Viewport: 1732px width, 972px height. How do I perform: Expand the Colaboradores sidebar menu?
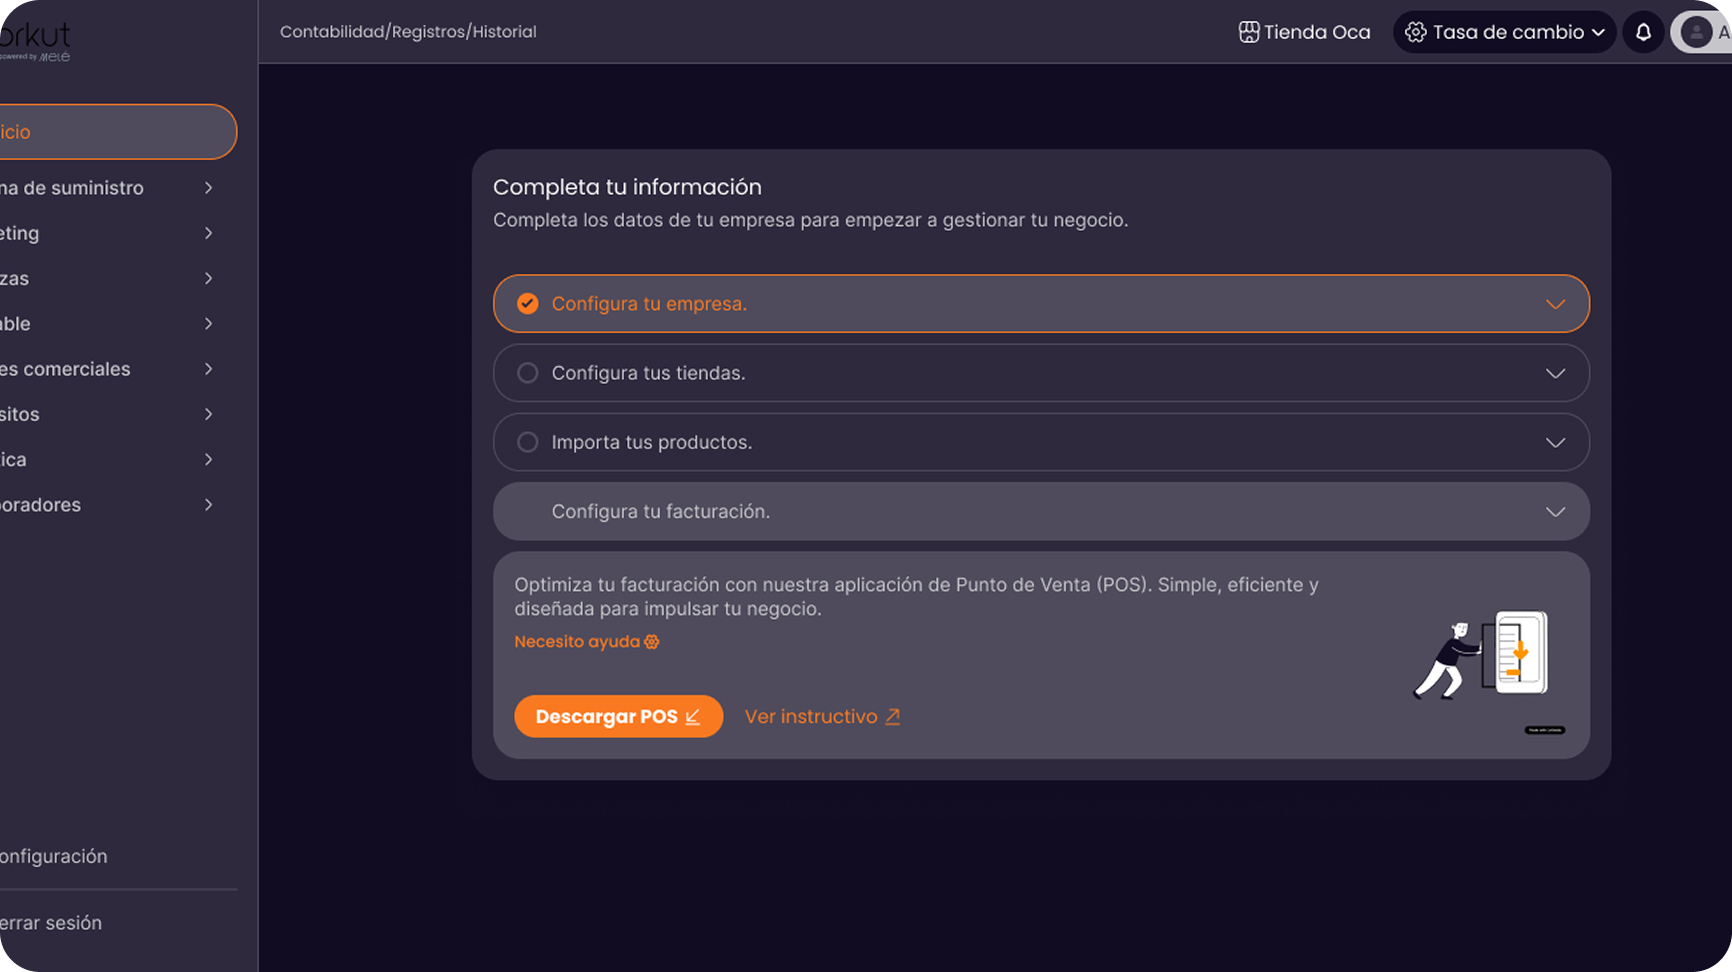click(208, 504)
